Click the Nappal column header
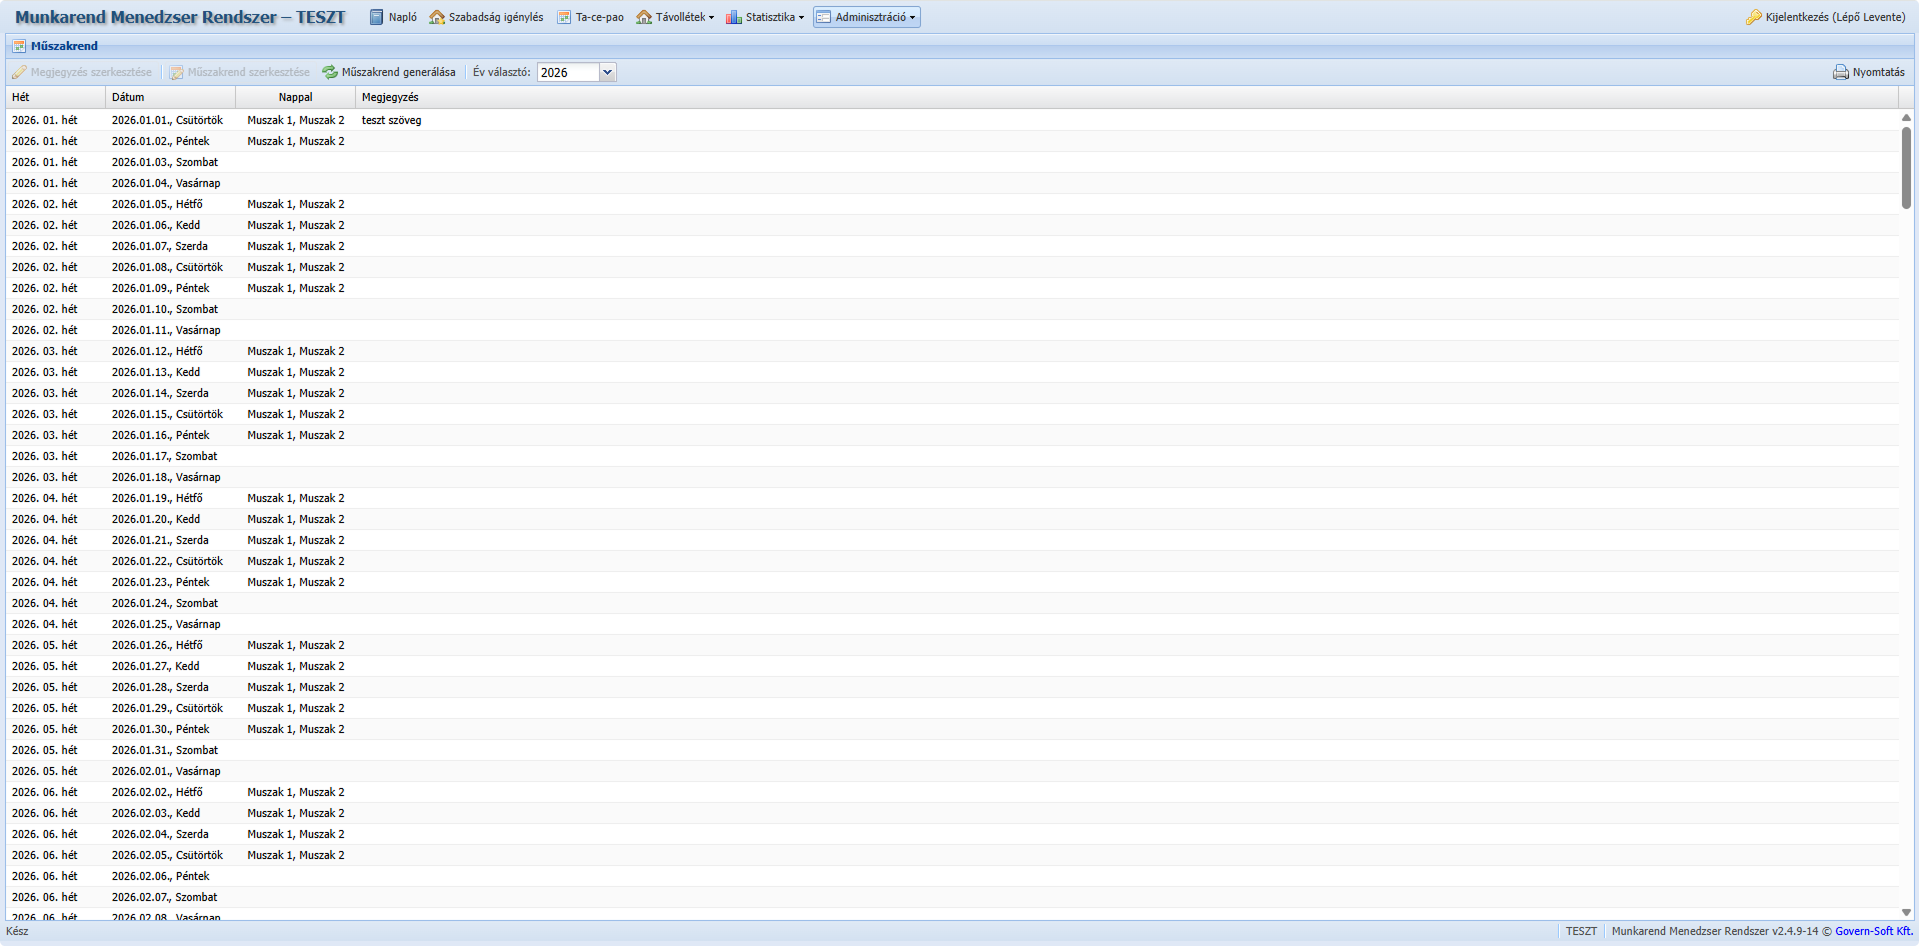Image resolution: width=1919 pixels, height=946 pixels. point(295,97)
